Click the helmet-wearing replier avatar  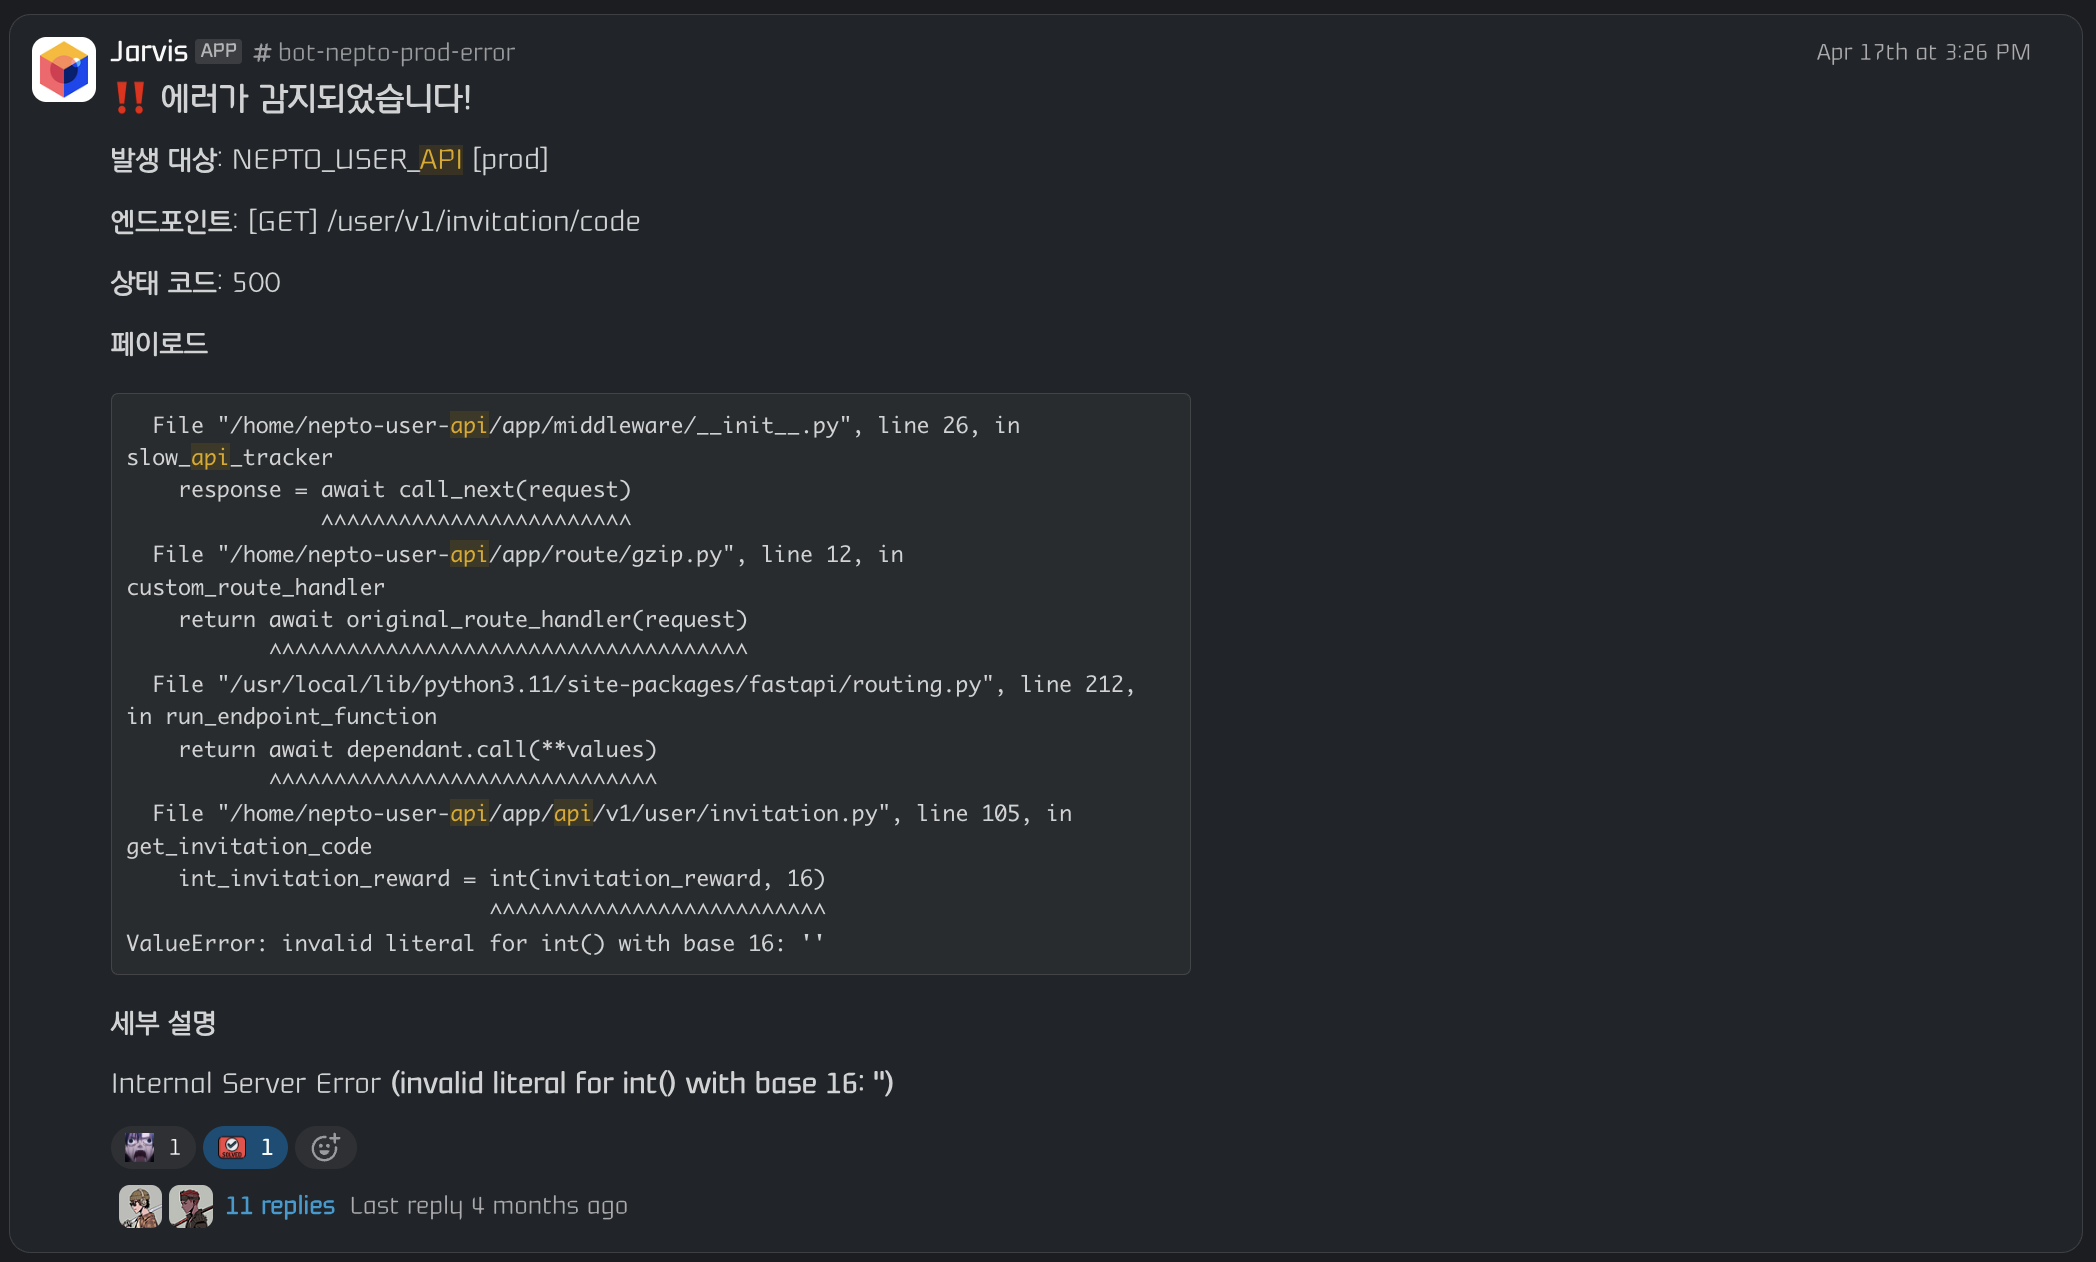[140, 1206]
